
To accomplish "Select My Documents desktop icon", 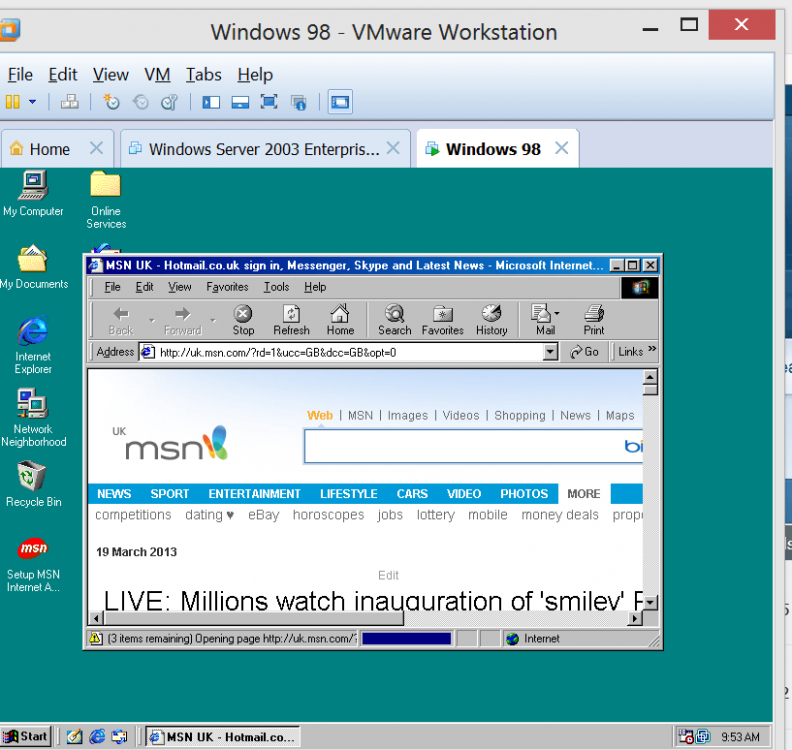I will point(33,267).
